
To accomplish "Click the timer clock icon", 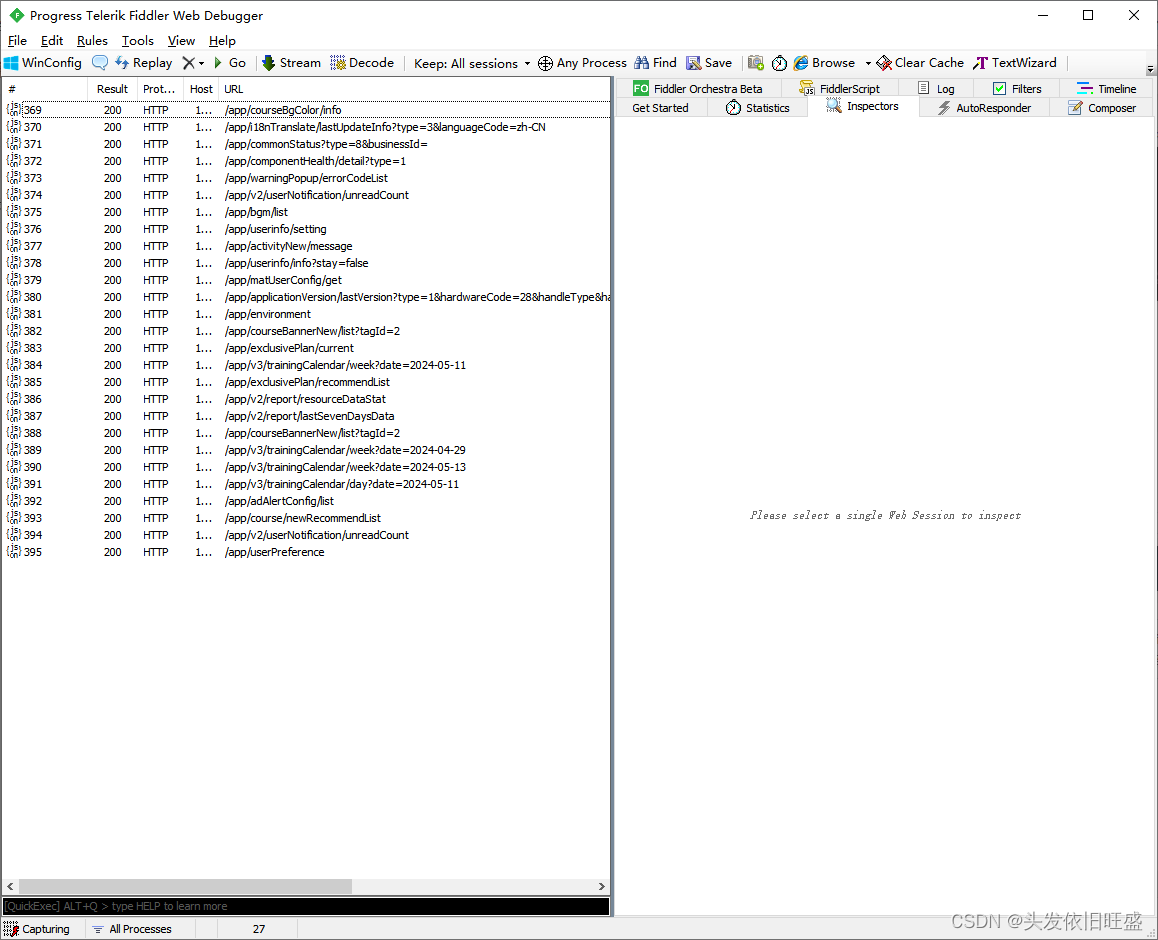I will 779,64.
